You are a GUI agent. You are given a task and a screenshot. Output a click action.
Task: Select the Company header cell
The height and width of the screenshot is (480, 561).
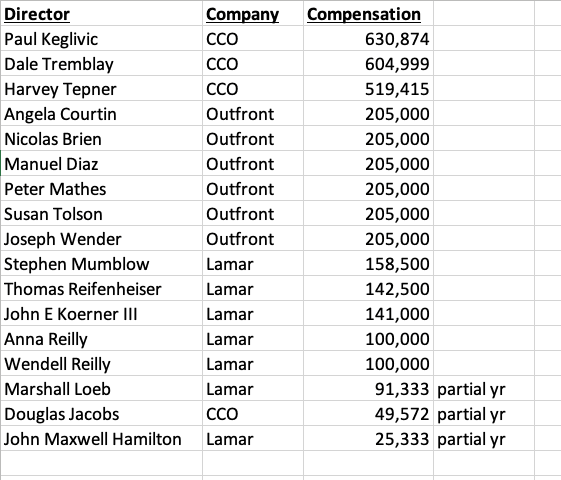[253, 13]
